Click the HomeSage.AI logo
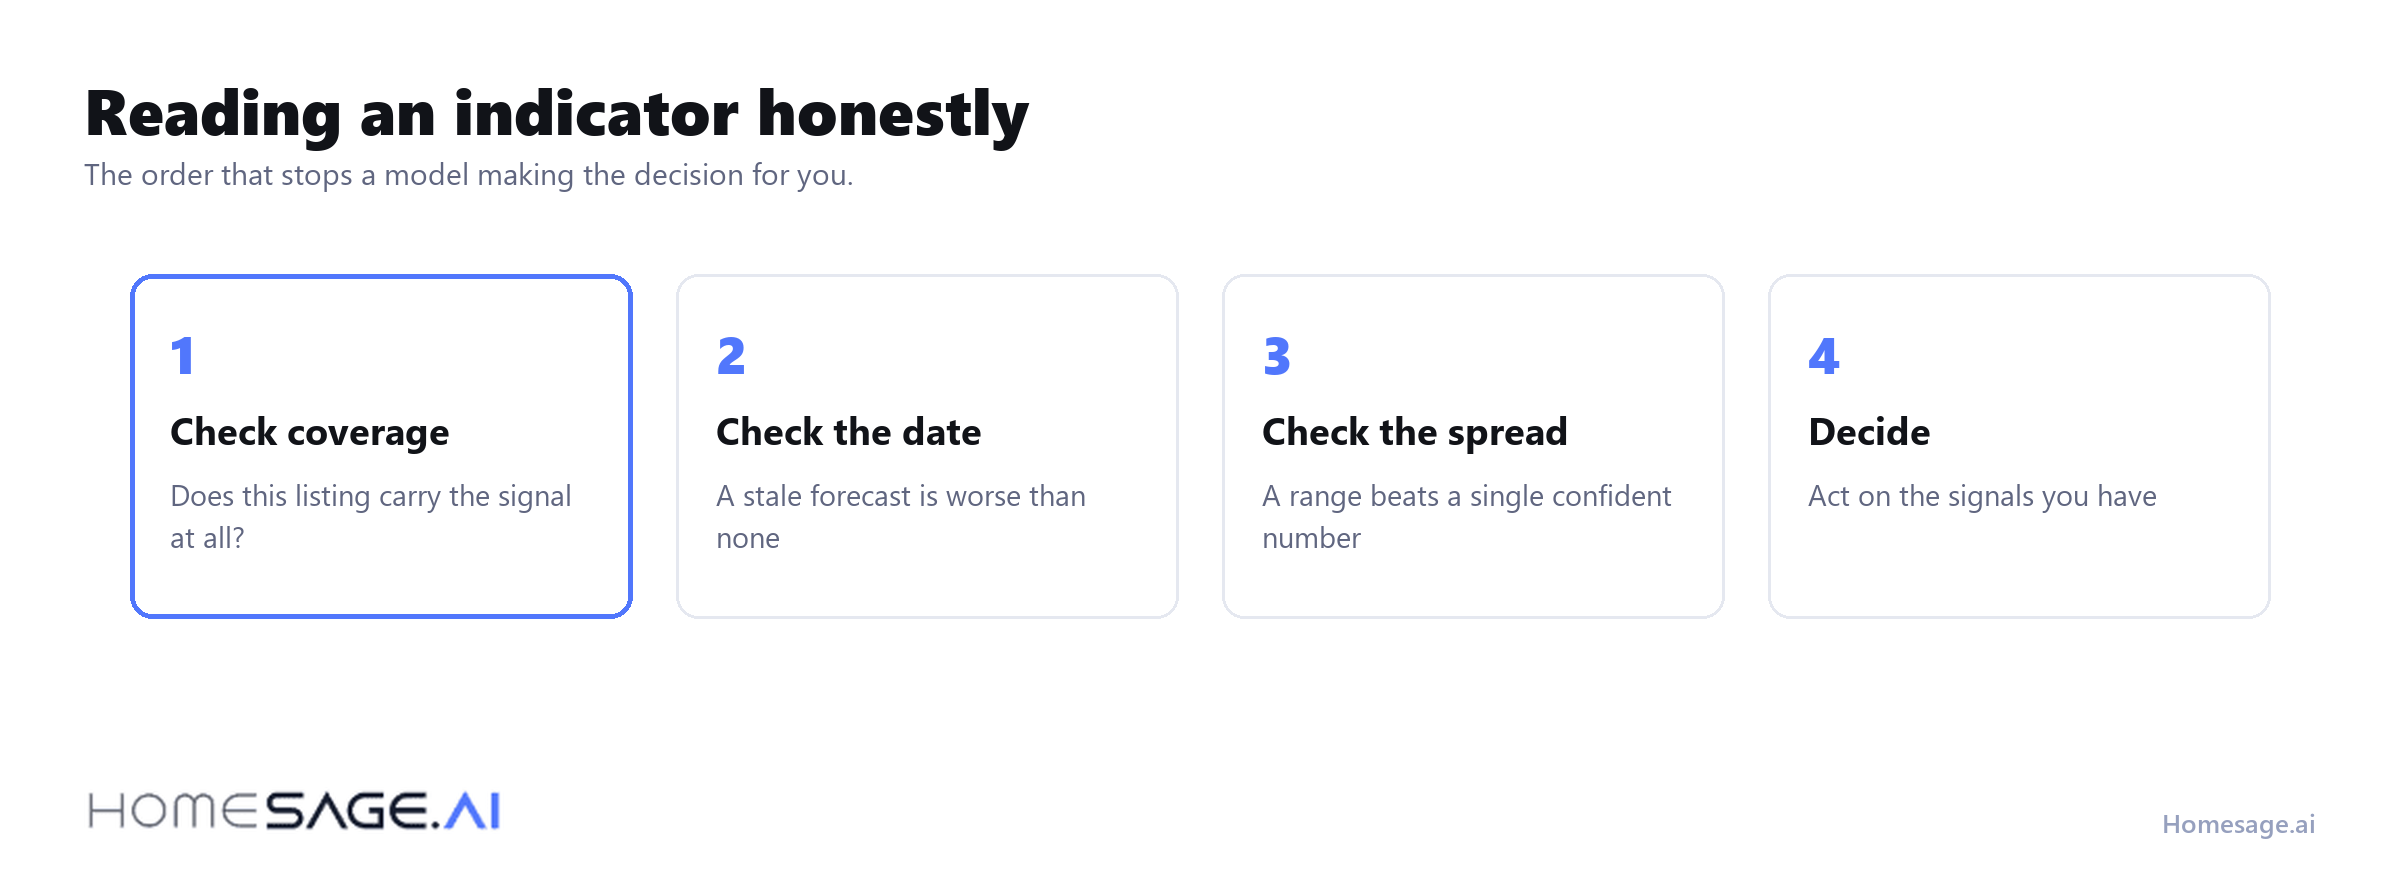The height and width of the screenshot is (878, 2400). 294,811
